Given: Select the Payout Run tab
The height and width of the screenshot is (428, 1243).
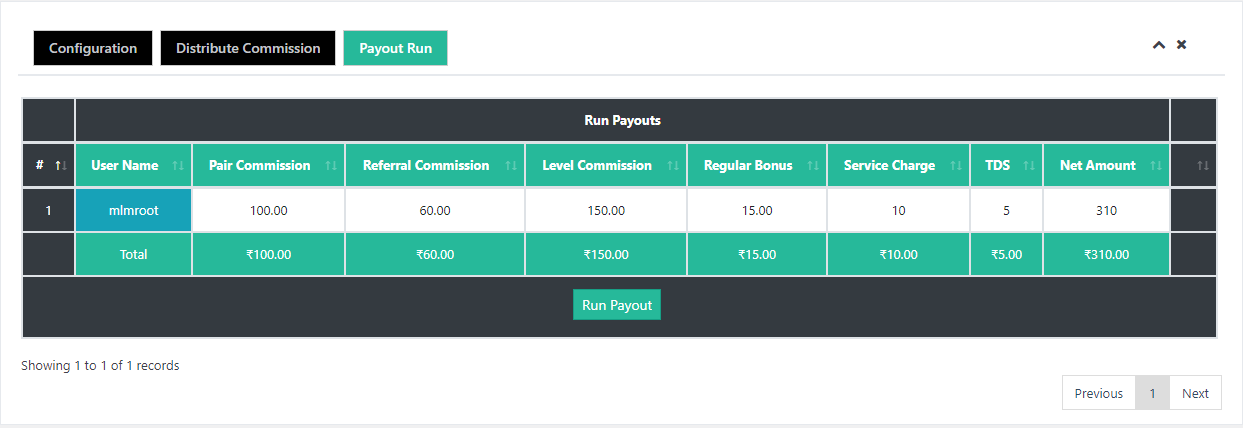Looking at the screenshot, I should pyautogui.click(x=395, y=48).
